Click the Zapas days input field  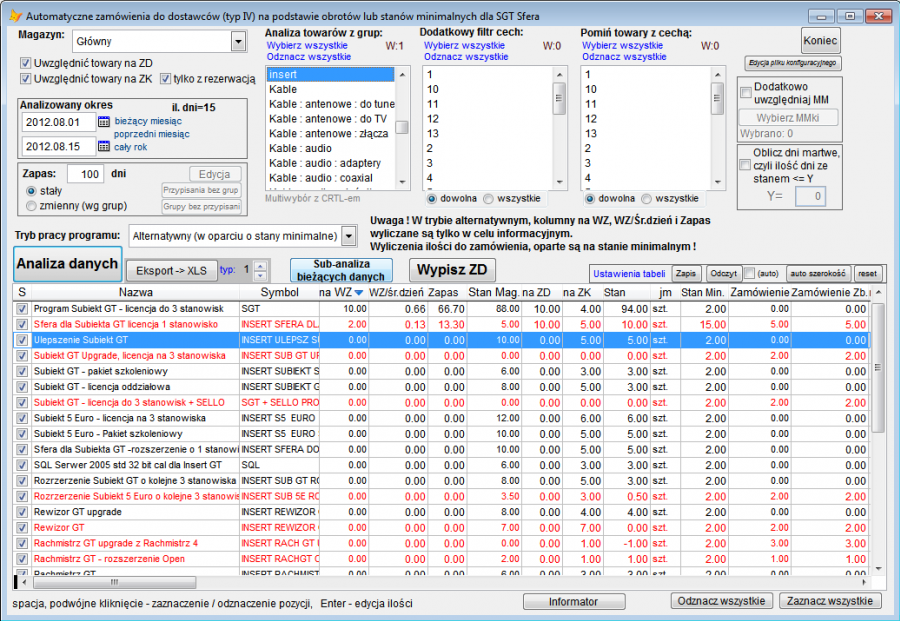(x=86, y=174)
